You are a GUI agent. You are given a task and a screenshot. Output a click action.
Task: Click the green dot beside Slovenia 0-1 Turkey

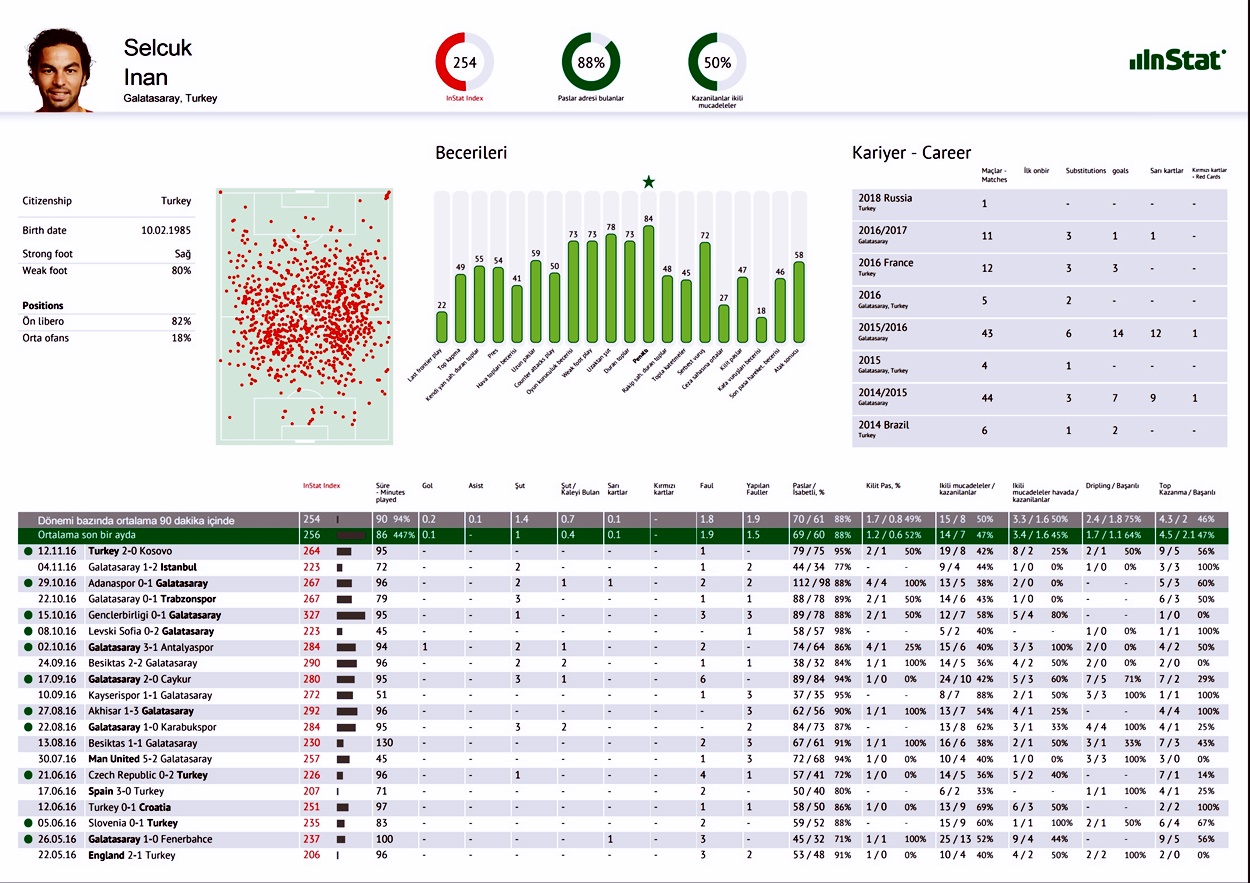29,823
